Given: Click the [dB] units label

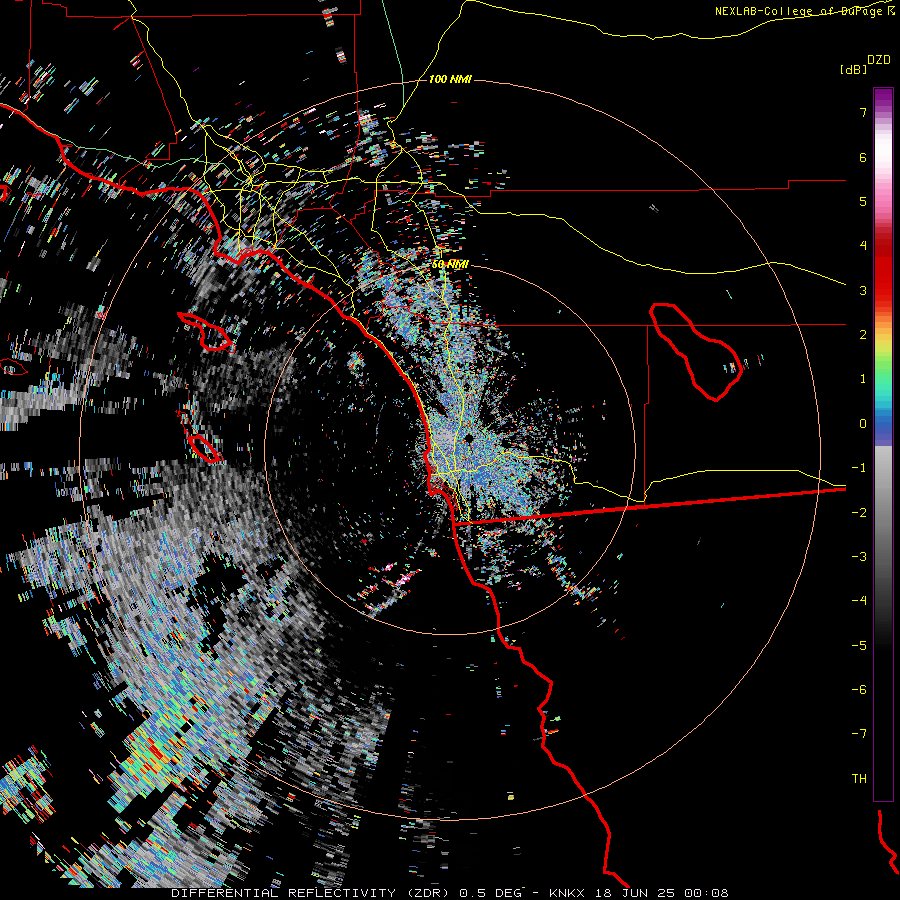Looking at the screenshot, I should click(854, 69).
